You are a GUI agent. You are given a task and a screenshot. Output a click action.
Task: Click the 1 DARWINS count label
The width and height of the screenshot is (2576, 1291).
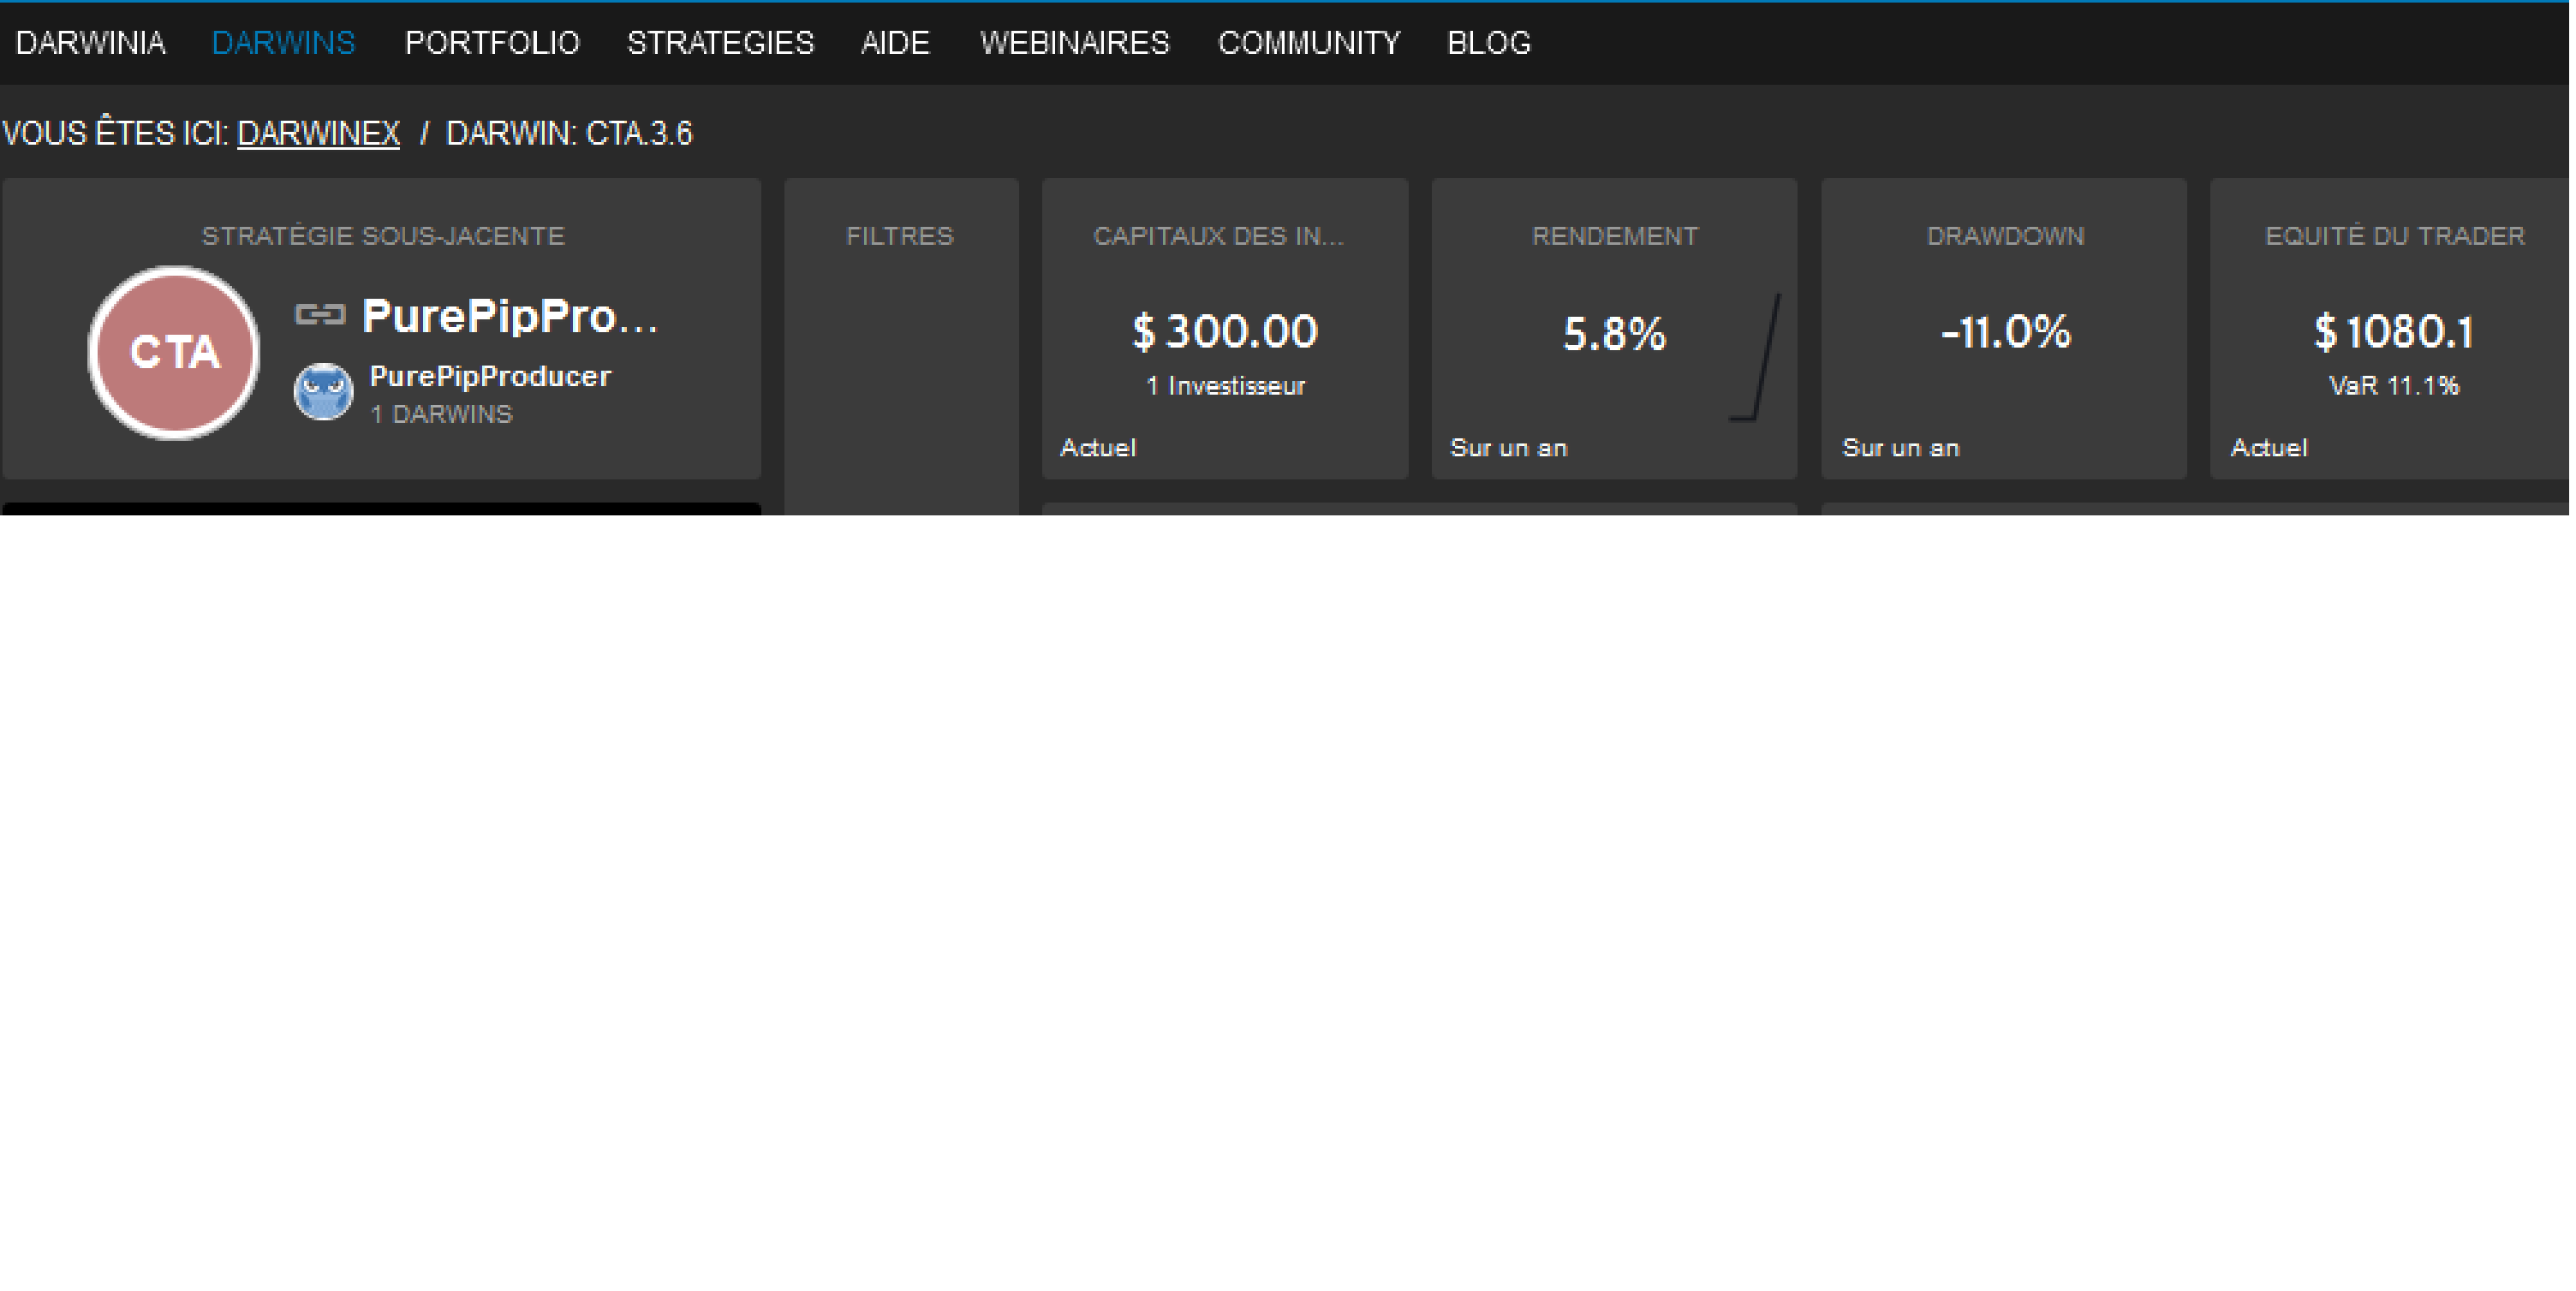point(441,414)
